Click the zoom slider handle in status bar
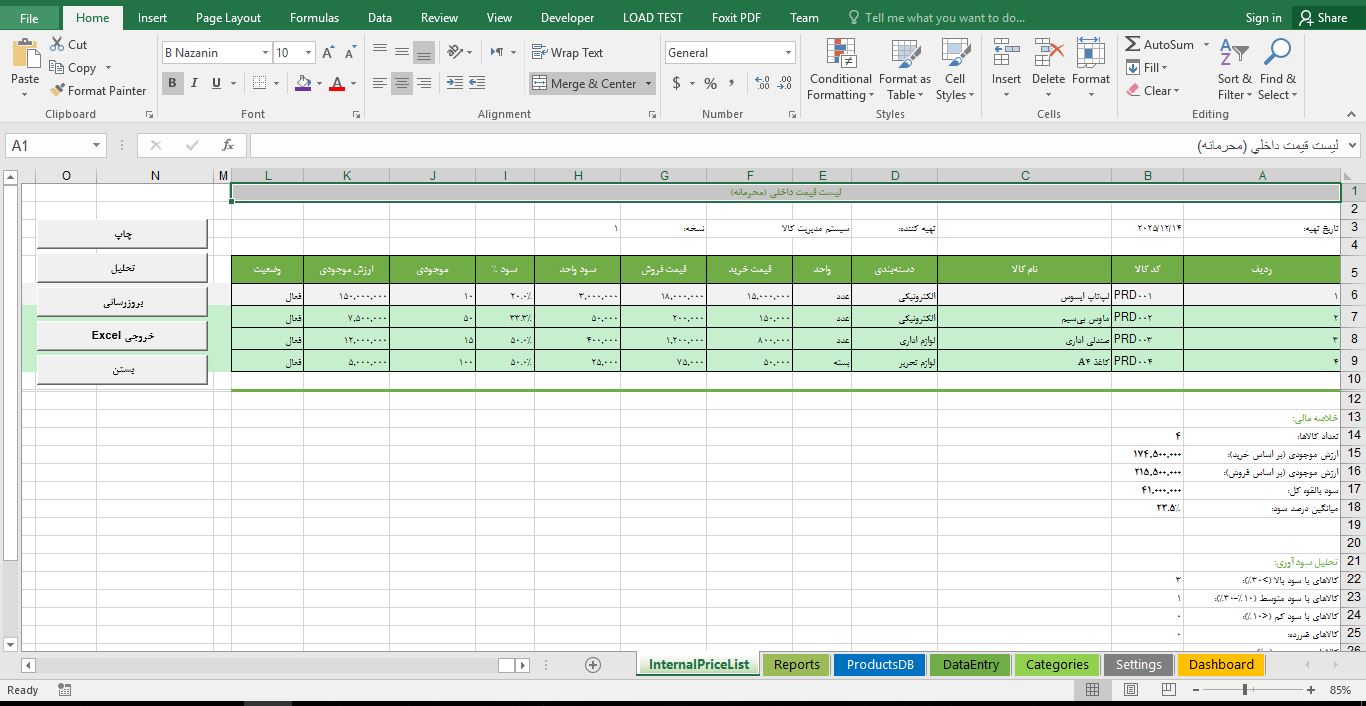Image resolution: width=1366 pixels, height=706 pixels. pos(1245,690)
